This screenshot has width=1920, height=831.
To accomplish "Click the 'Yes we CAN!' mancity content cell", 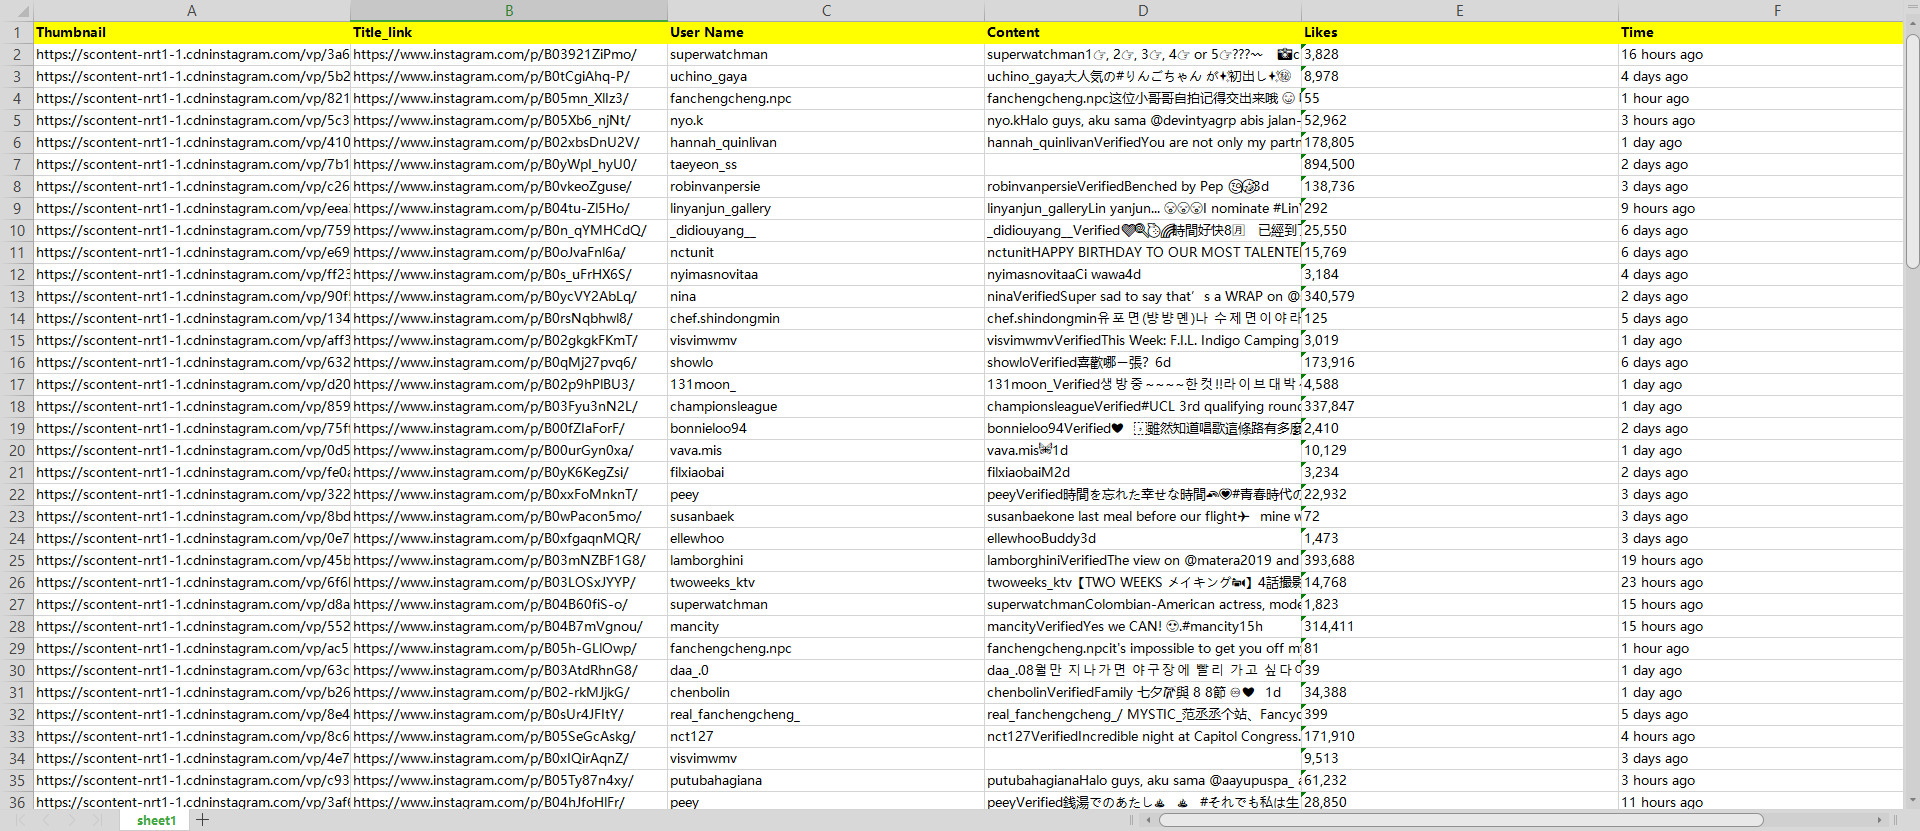I will click(1143, 626).
